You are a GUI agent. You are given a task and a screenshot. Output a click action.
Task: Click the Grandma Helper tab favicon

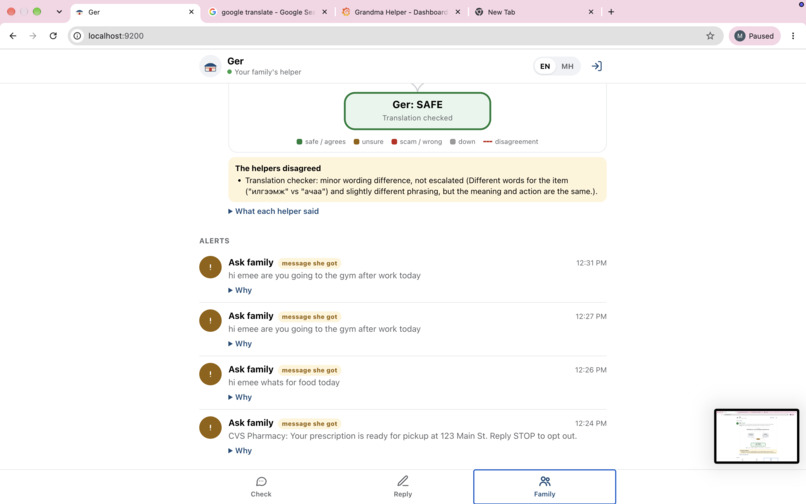(346, 12)
